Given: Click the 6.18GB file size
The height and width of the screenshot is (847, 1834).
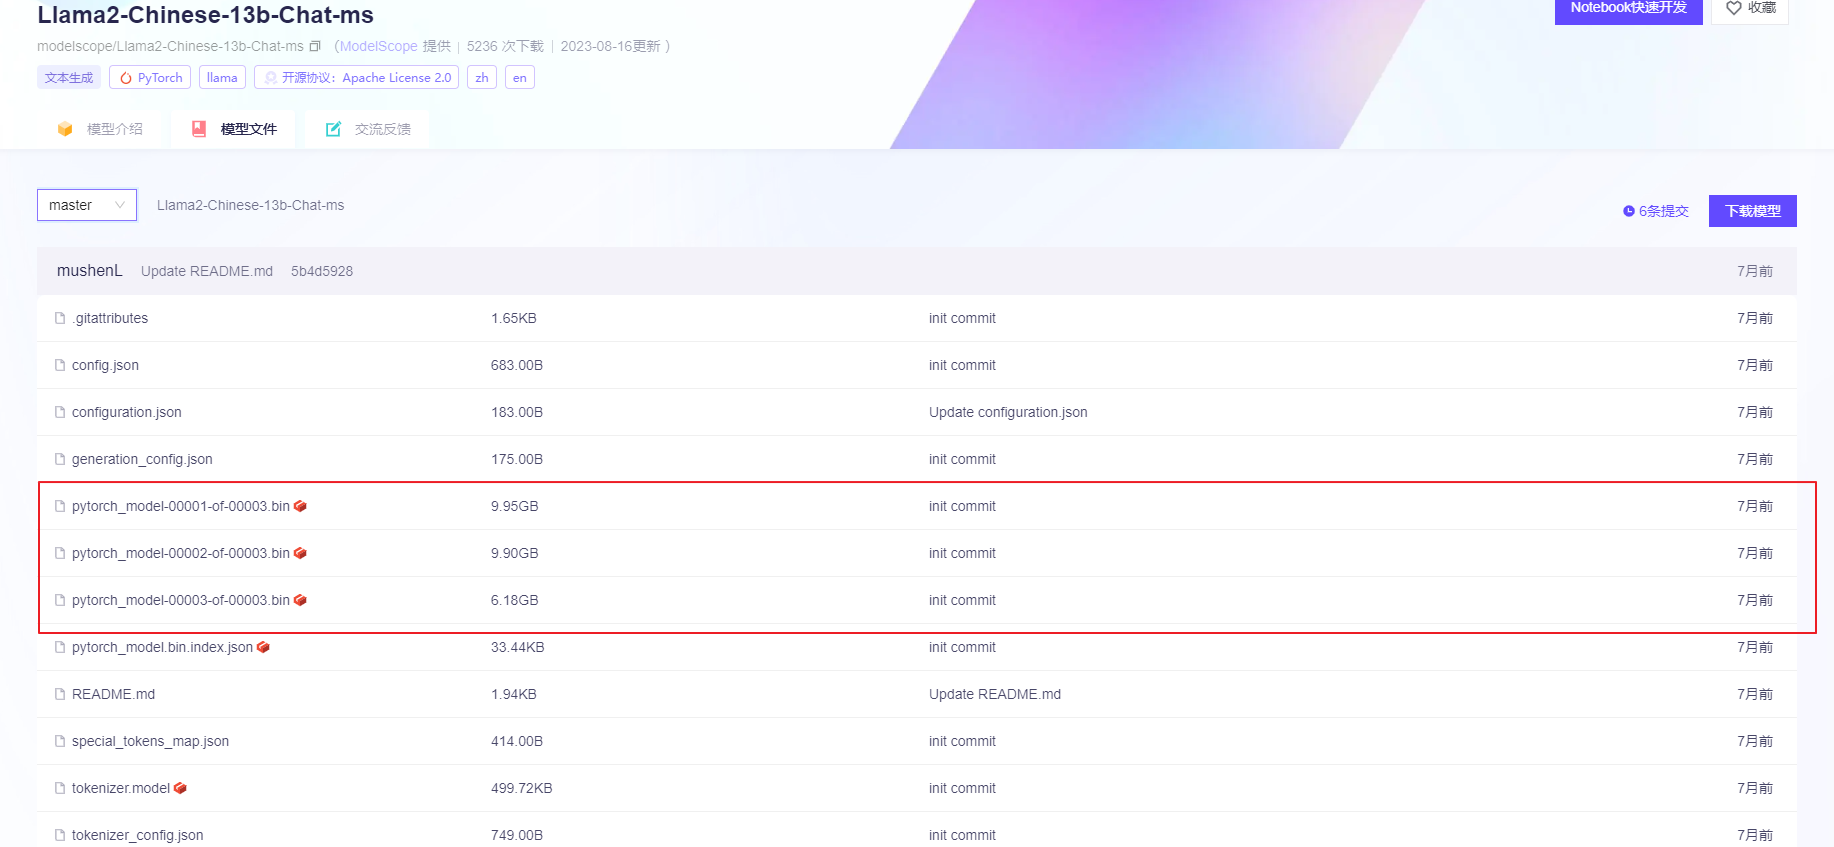Looking at the screenshot, I should coord(515,600).
